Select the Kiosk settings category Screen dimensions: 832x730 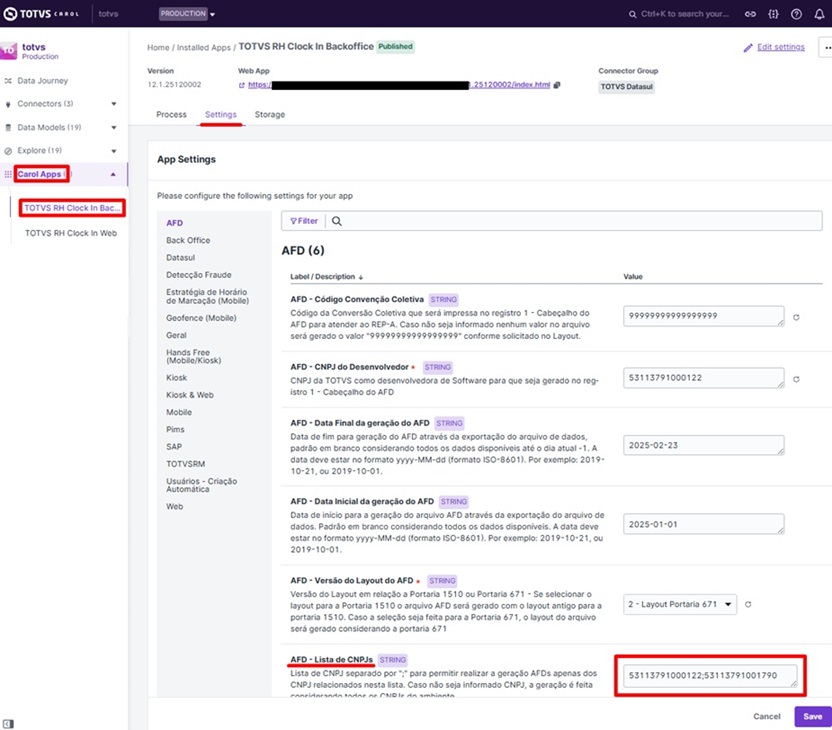click(x=177, y=378)
